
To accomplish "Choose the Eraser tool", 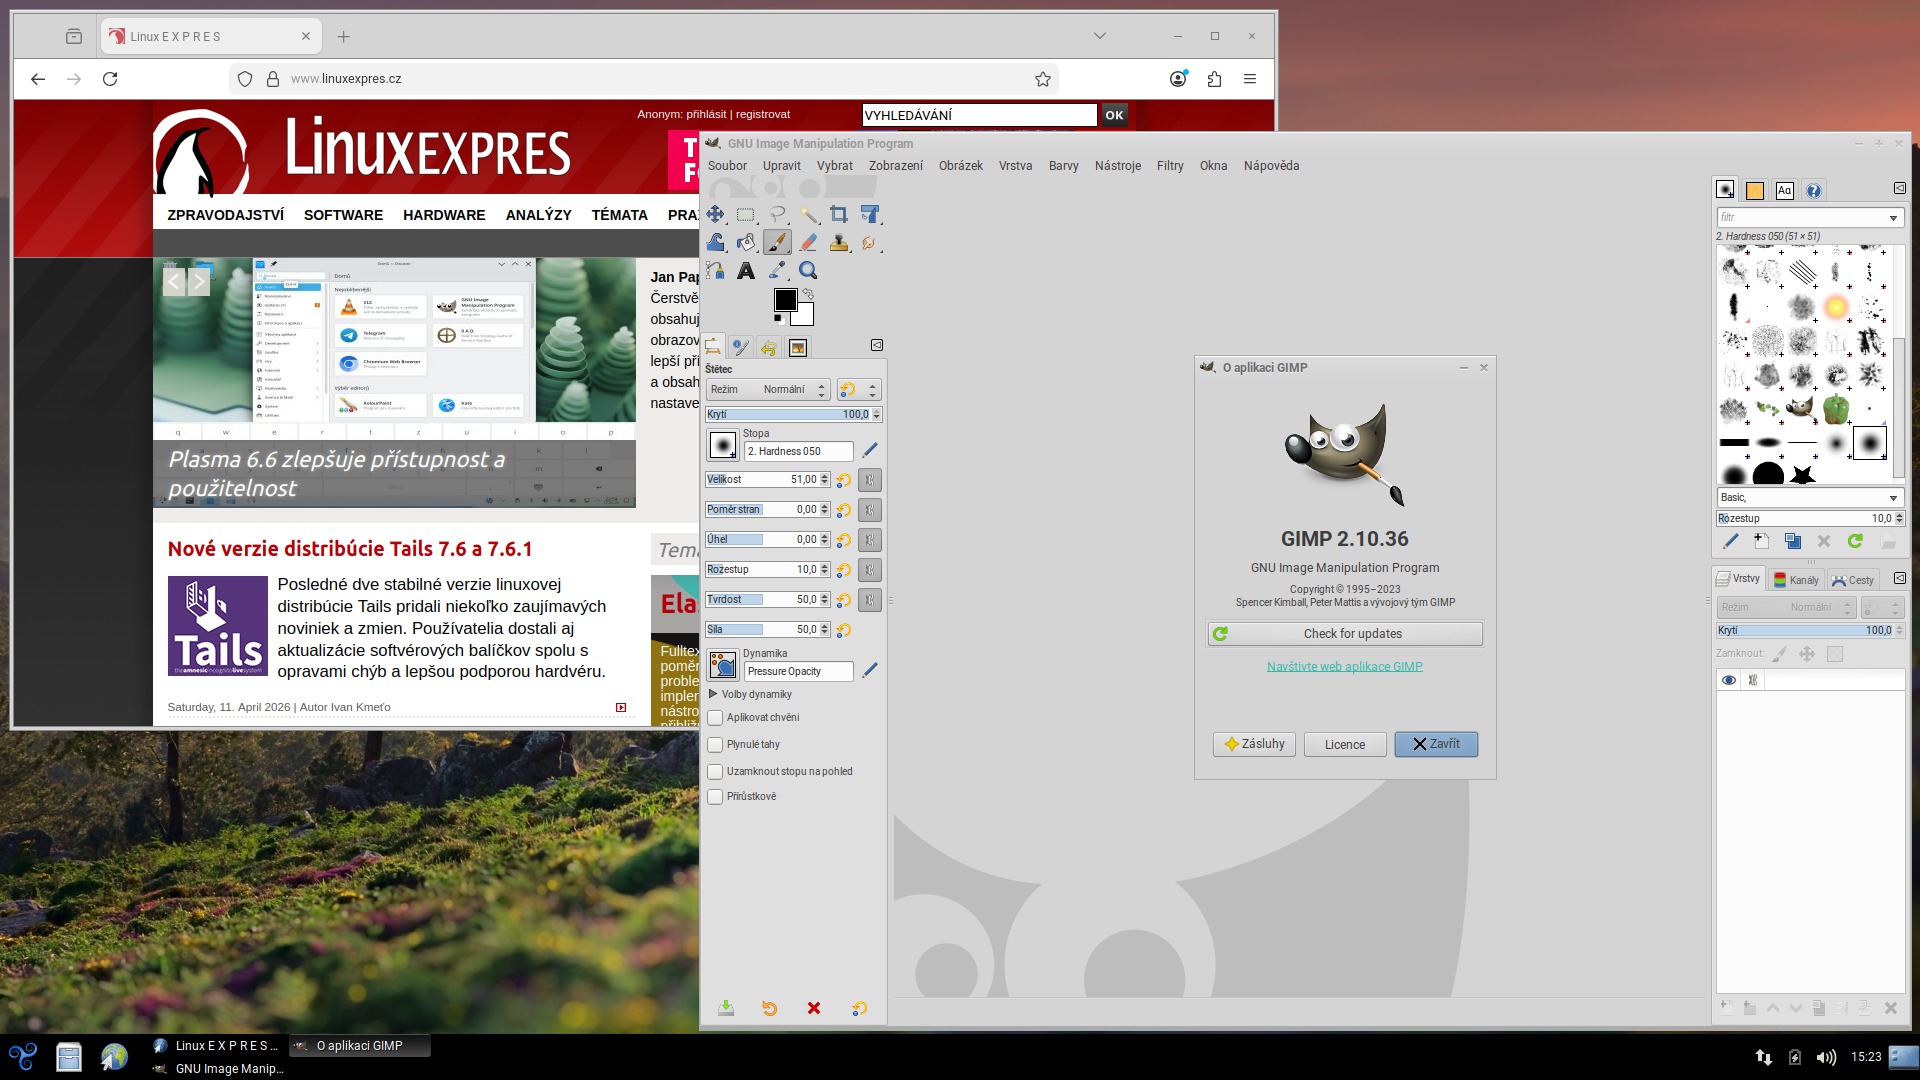I will tap(808, 242).
